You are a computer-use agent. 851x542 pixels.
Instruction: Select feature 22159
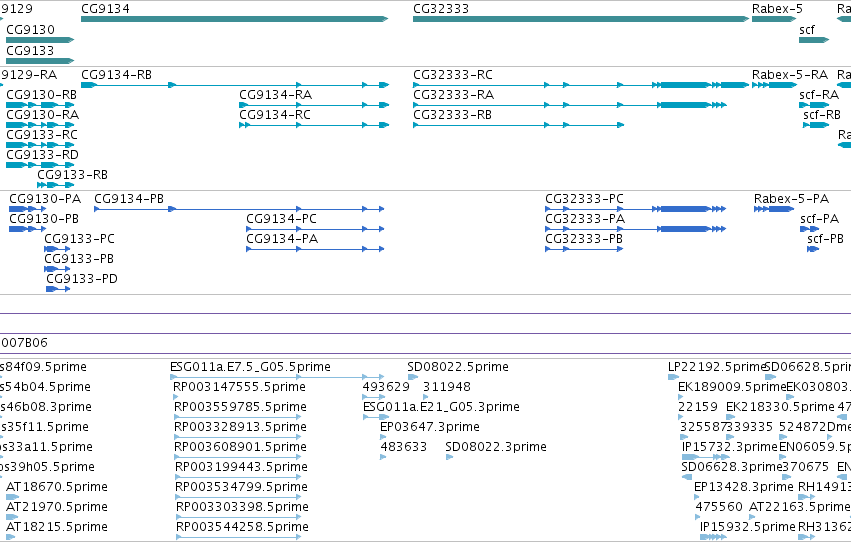tap(681, 417)
